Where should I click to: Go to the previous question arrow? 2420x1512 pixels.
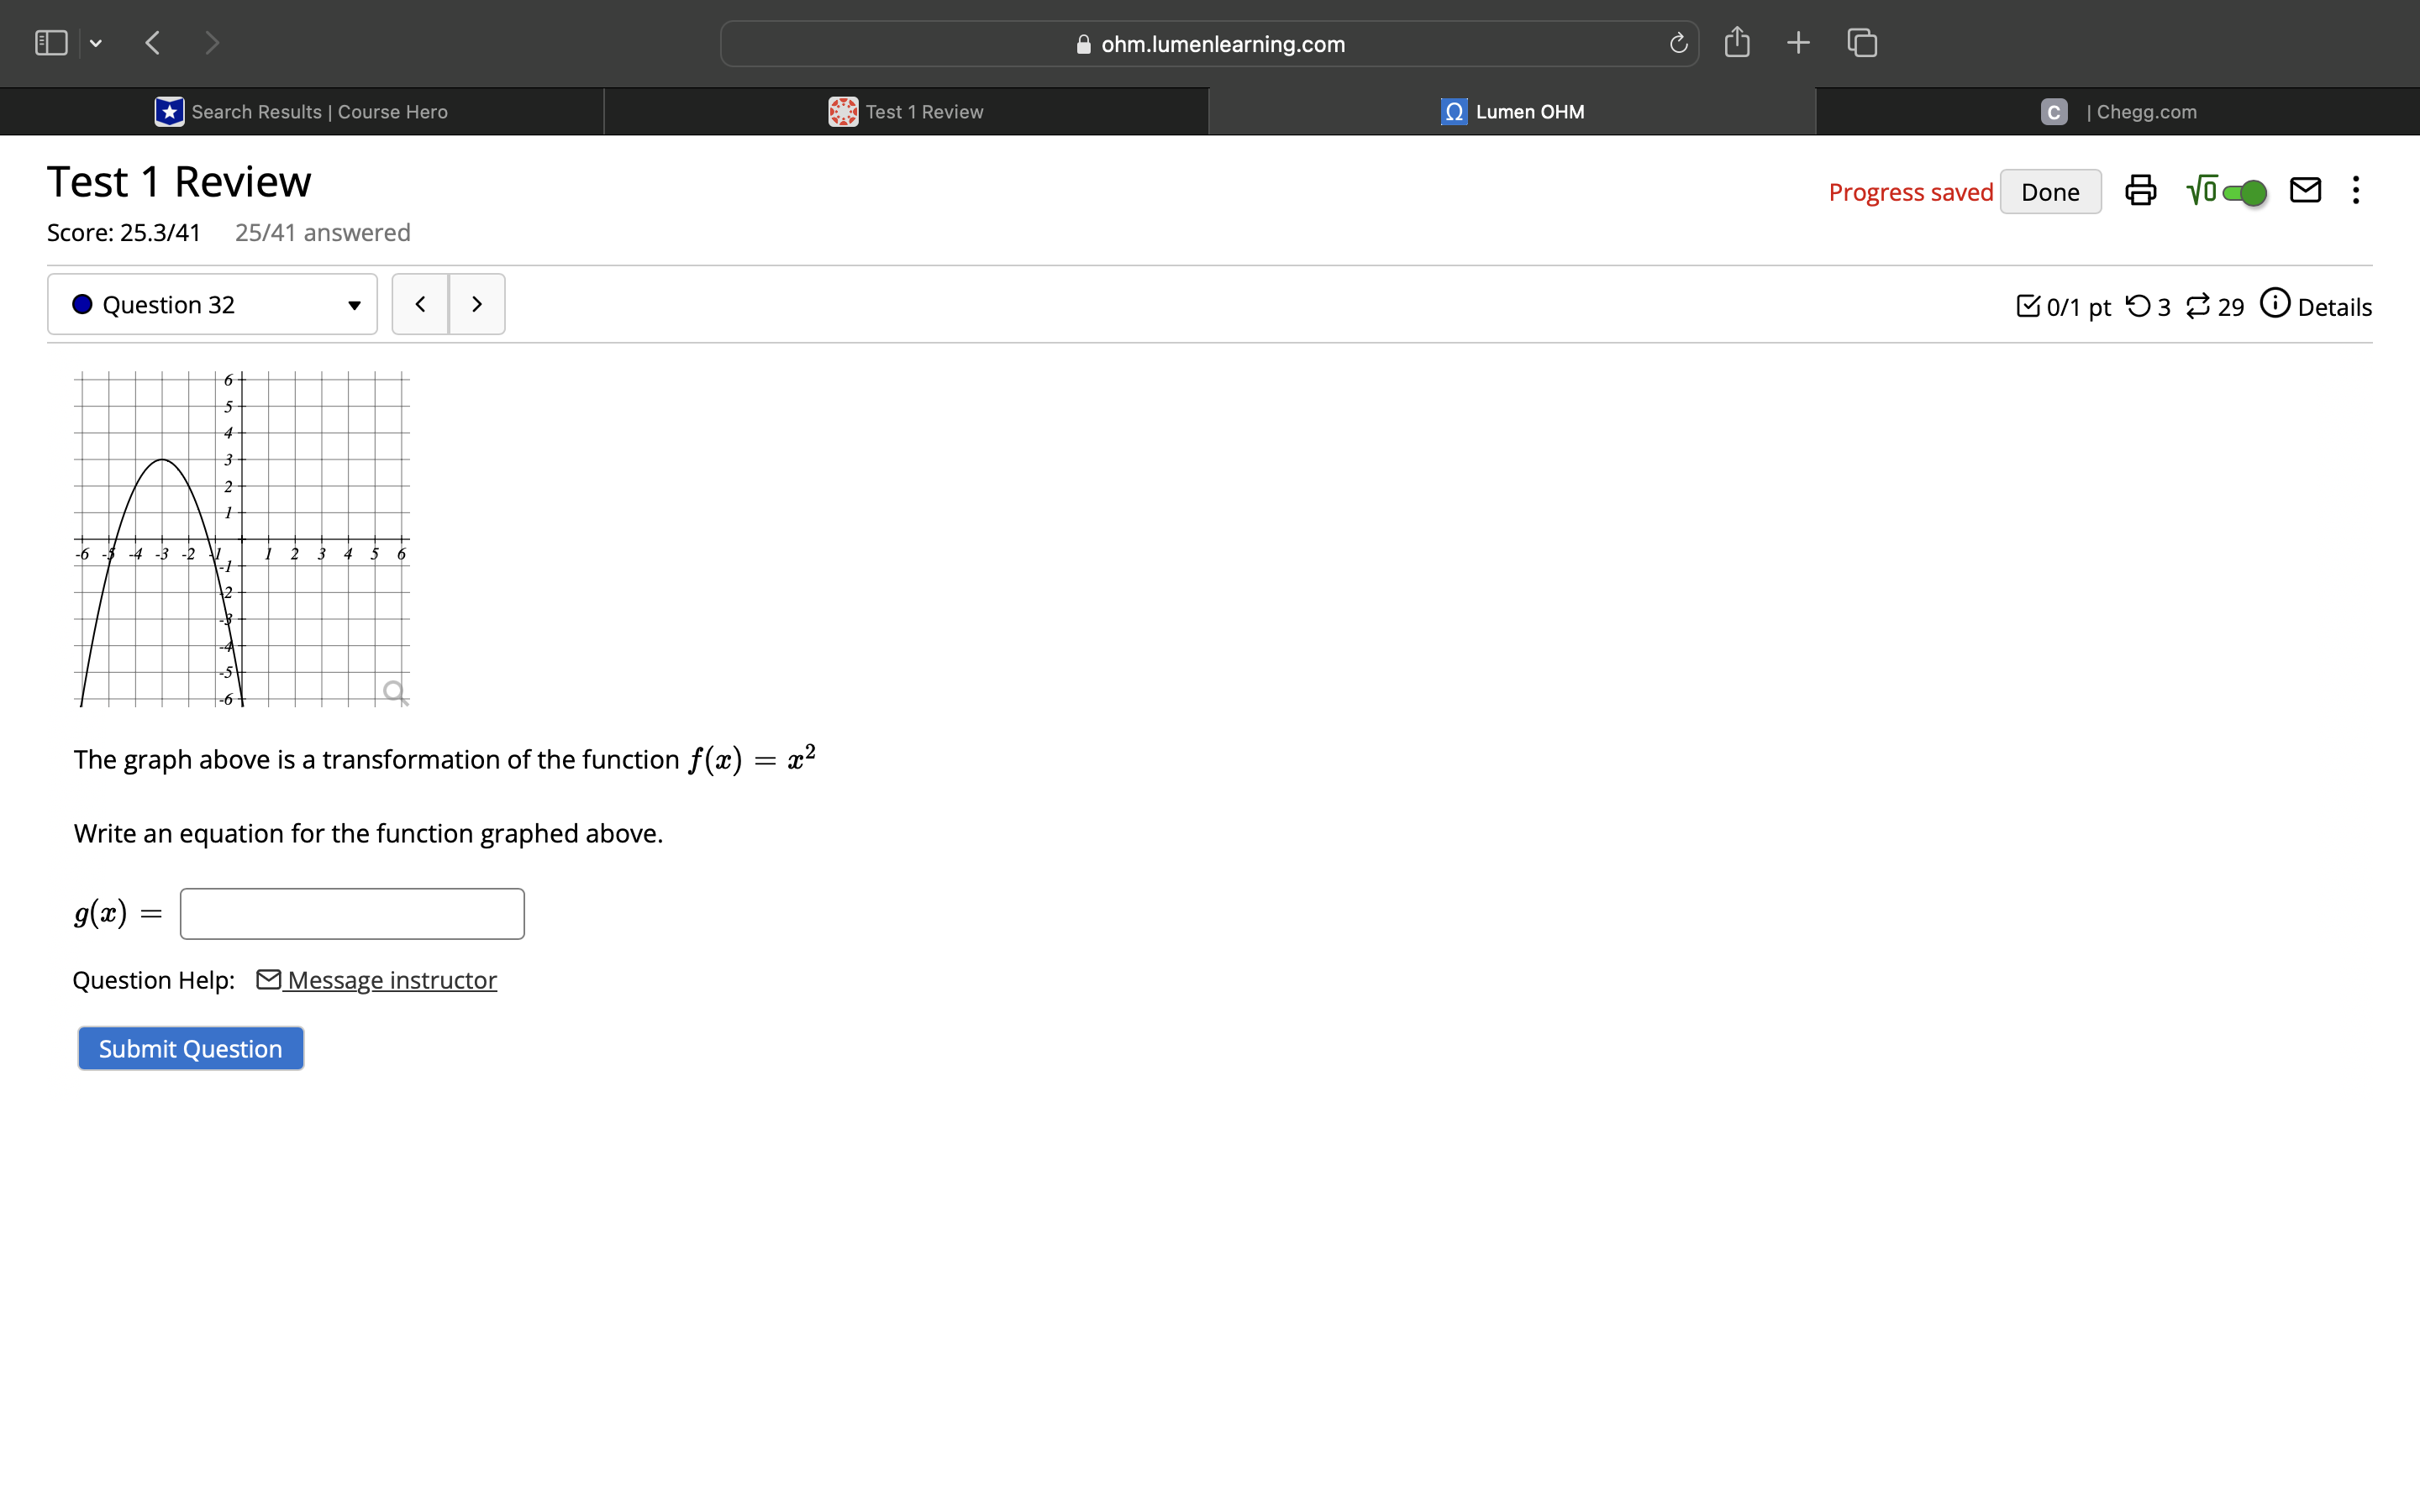420,304
